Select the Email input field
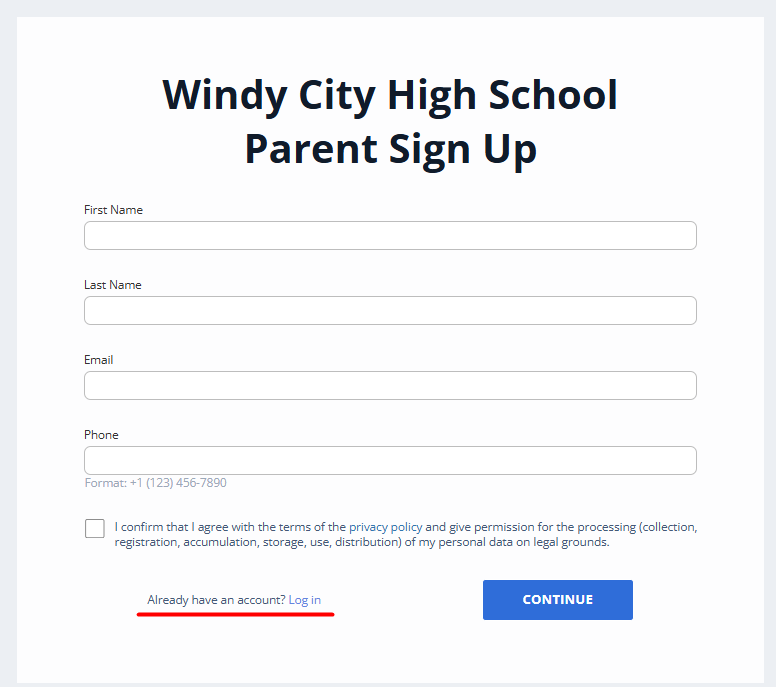The height and width of the screenshot is (687, 776). pyautogui.click(x=390, y=386)
